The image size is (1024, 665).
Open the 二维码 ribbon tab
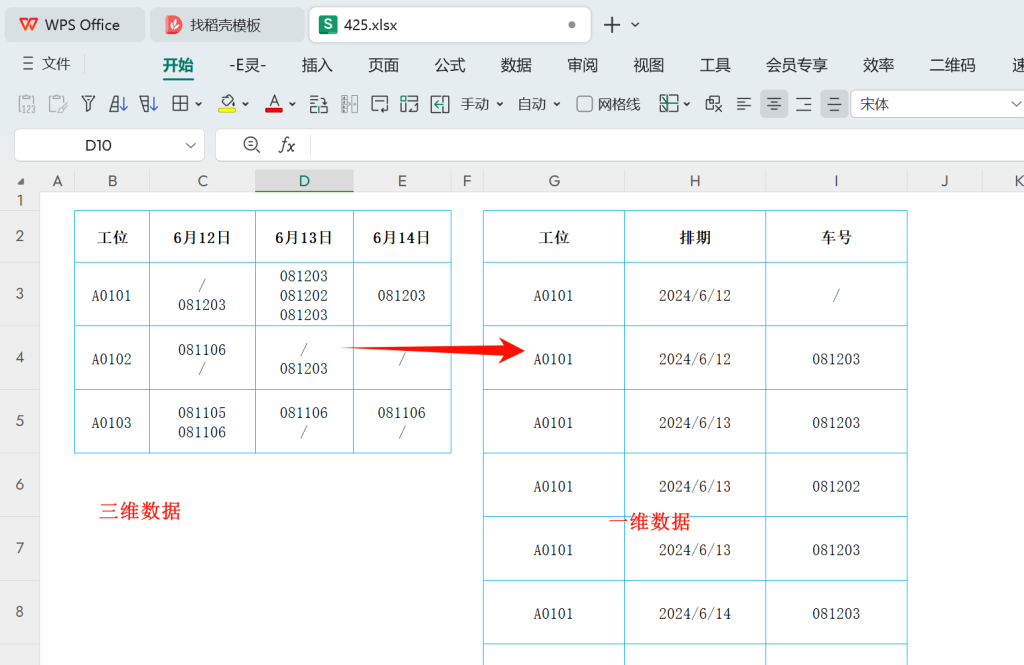952,65
